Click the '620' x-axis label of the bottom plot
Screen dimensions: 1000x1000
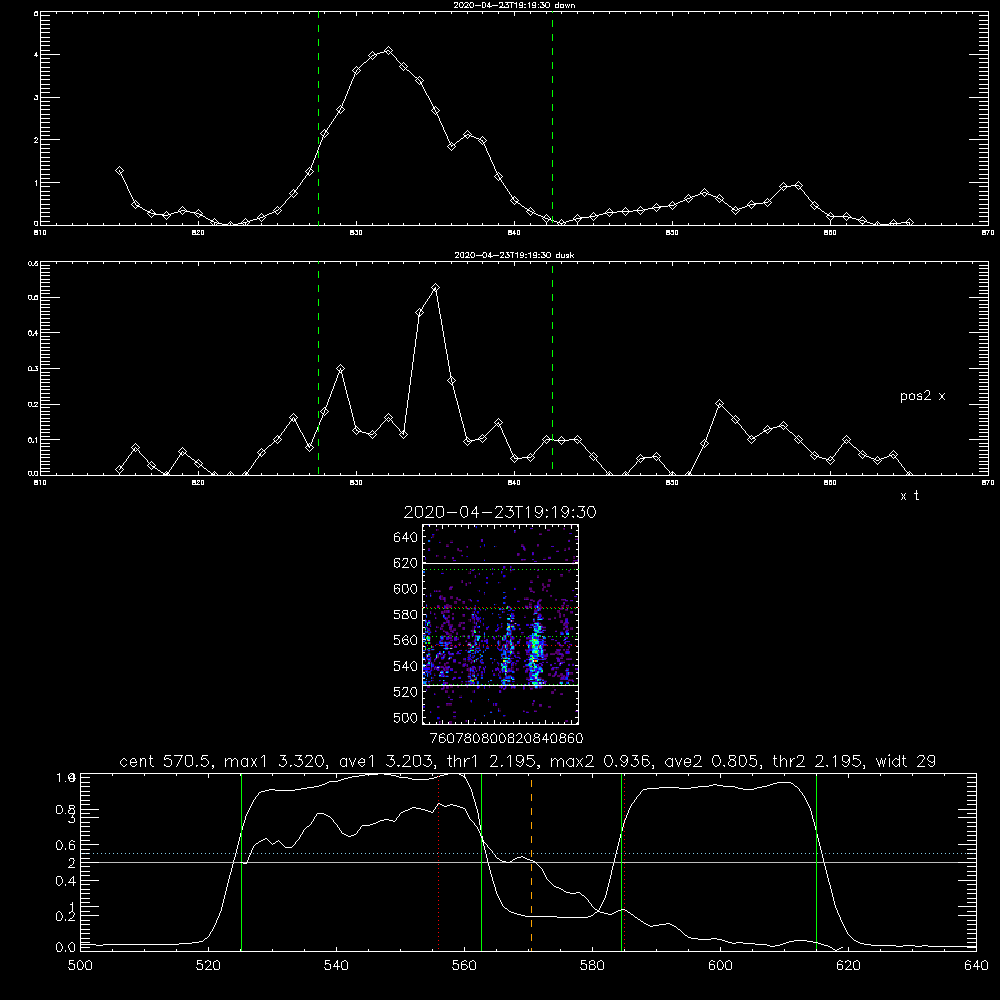point(848,966)
